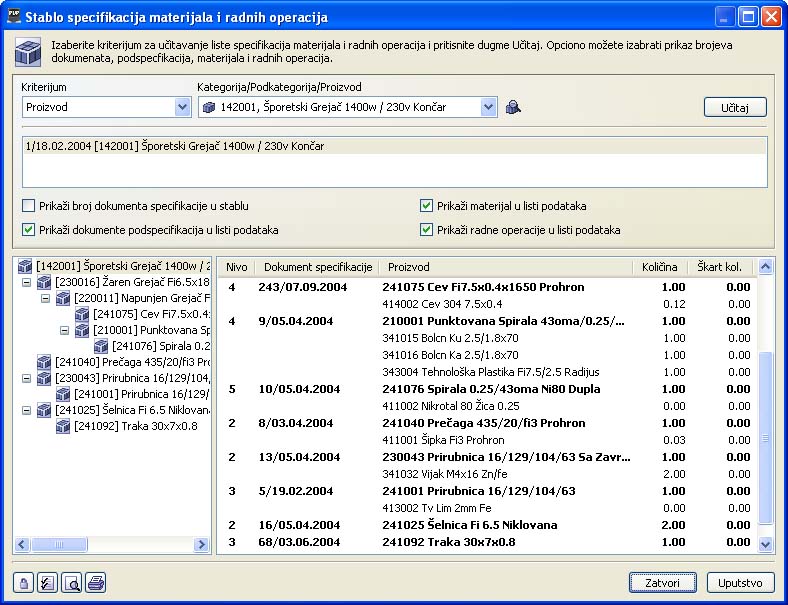Click the Količina column header

[660, 267]
